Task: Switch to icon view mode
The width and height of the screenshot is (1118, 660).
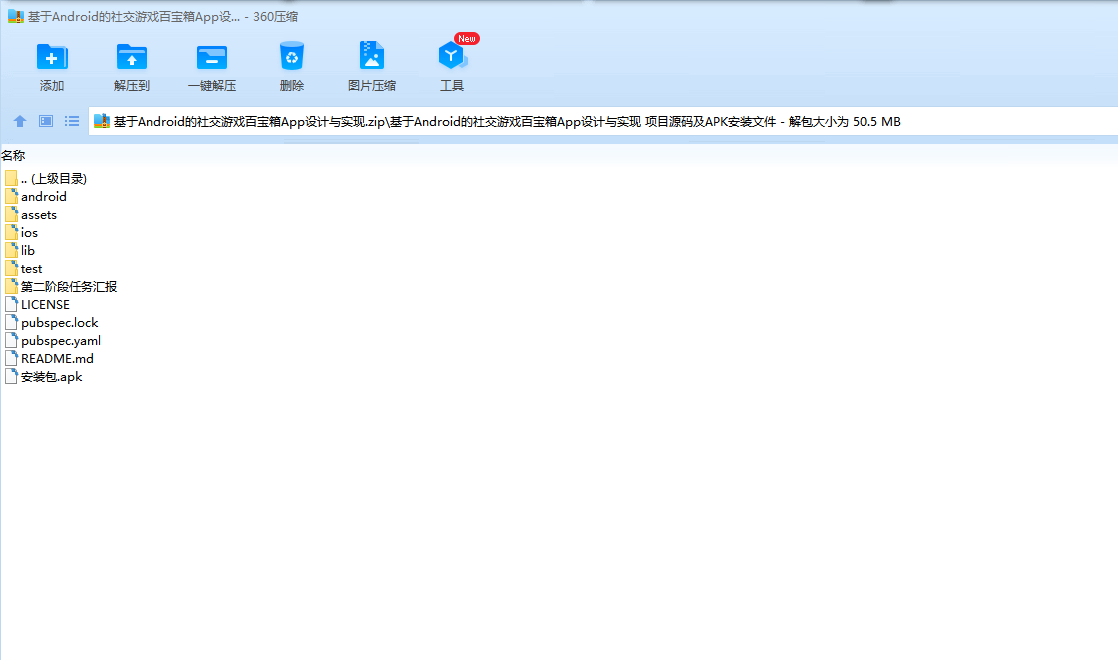Action: point(46,121)
